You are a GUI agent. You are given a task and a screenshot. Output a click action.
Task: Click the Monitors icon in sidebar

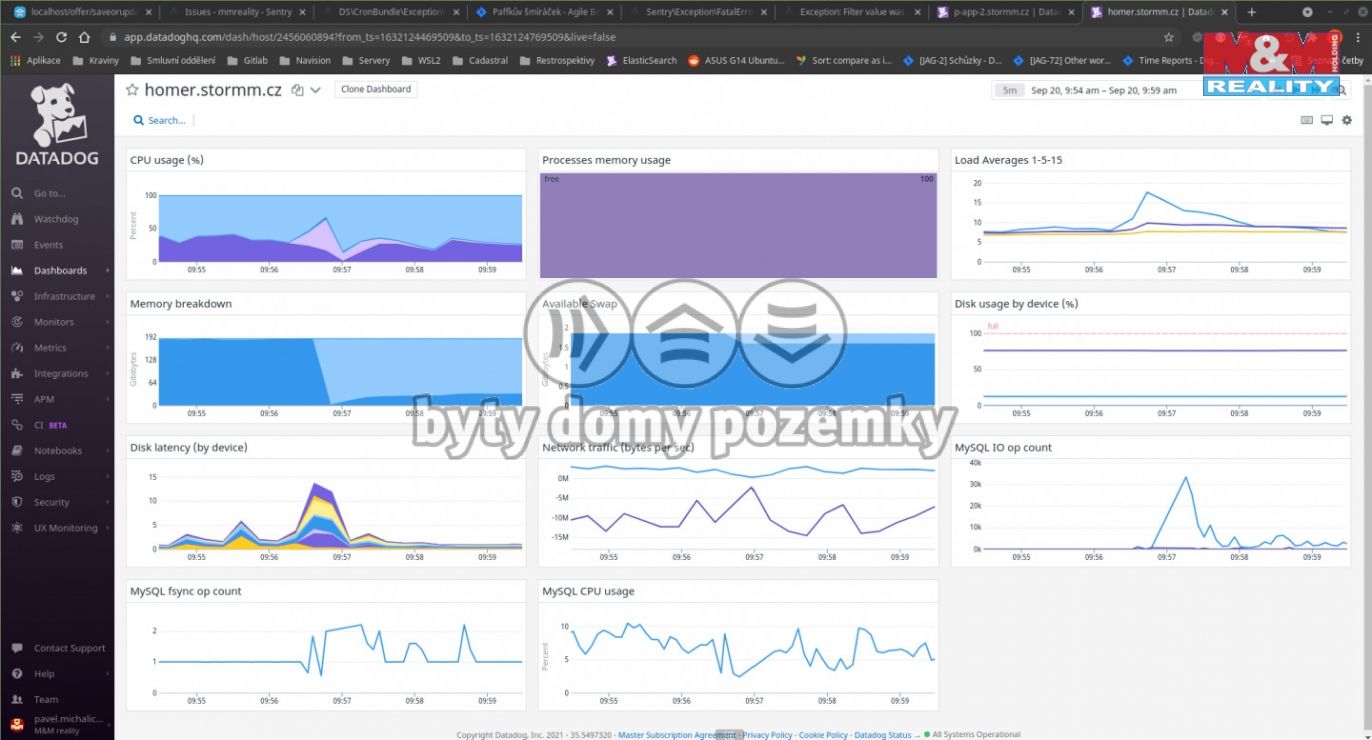[x=16, y=322]
